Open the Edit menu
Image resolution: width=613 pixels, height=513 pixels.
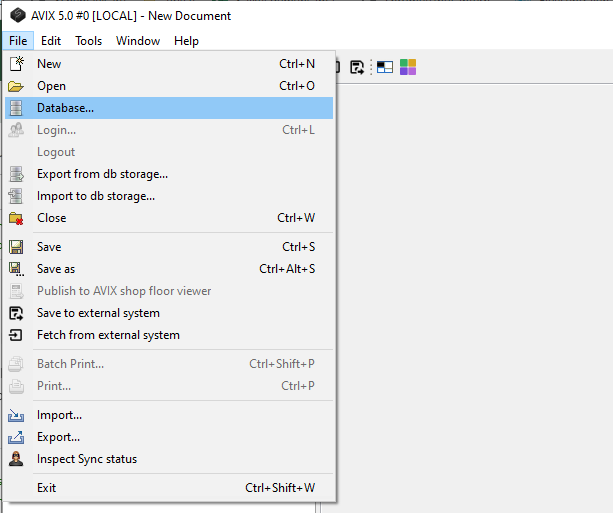coord(51,41)
